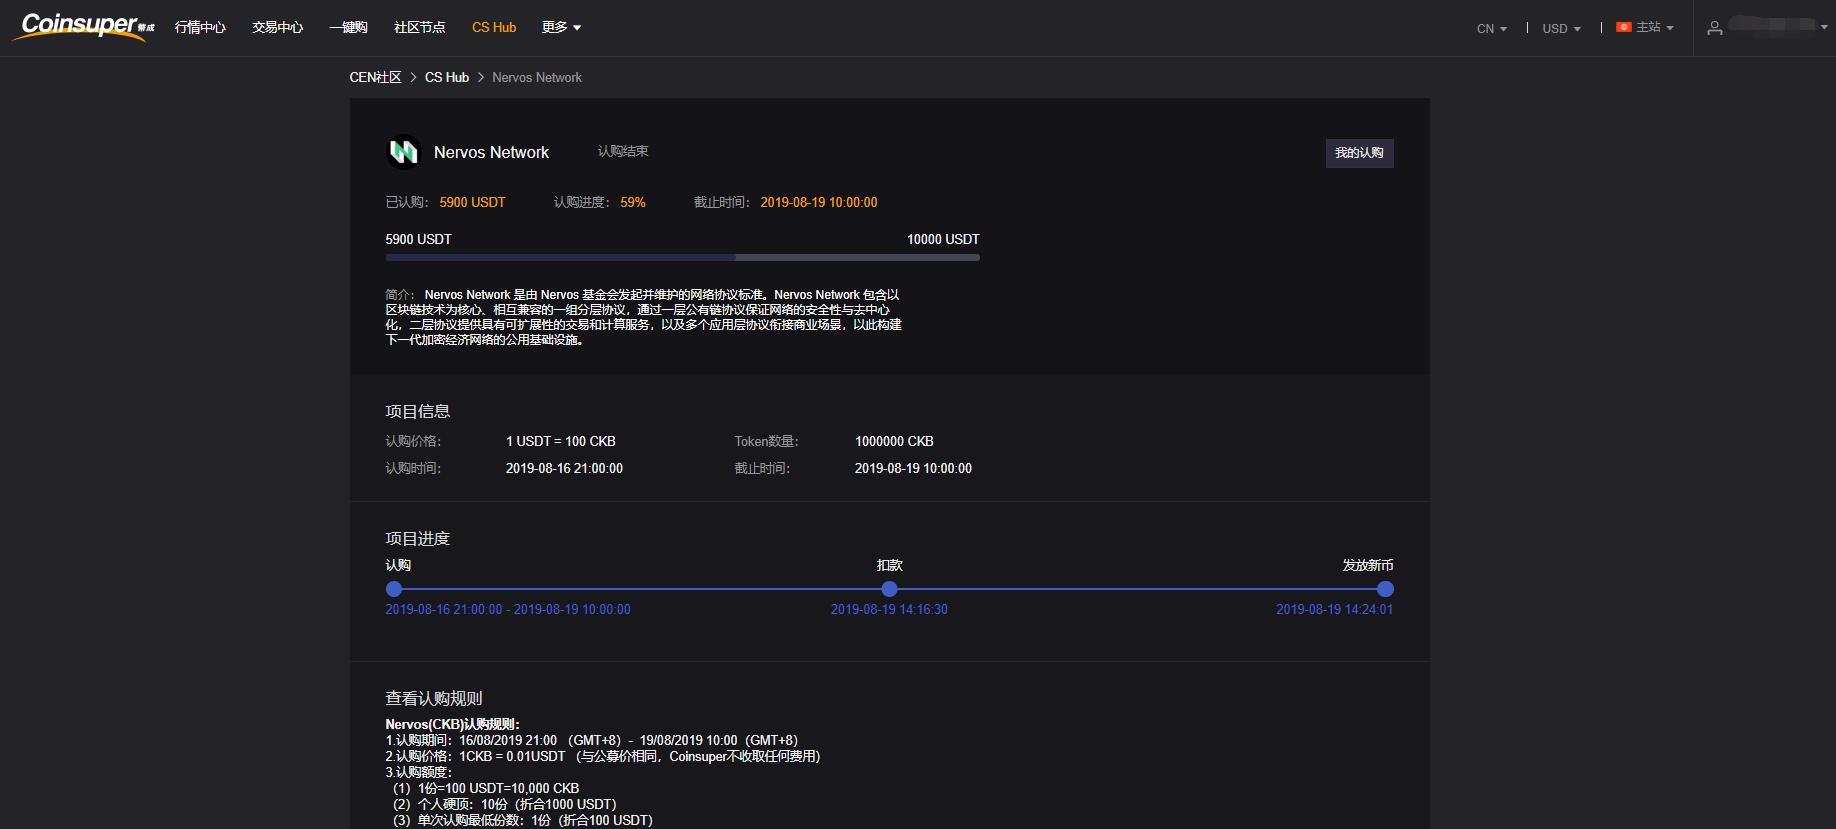Click Nervos Network project title
Viewport: 1836px width, 829px height.
pyautogui.click(x=491, y=152)
